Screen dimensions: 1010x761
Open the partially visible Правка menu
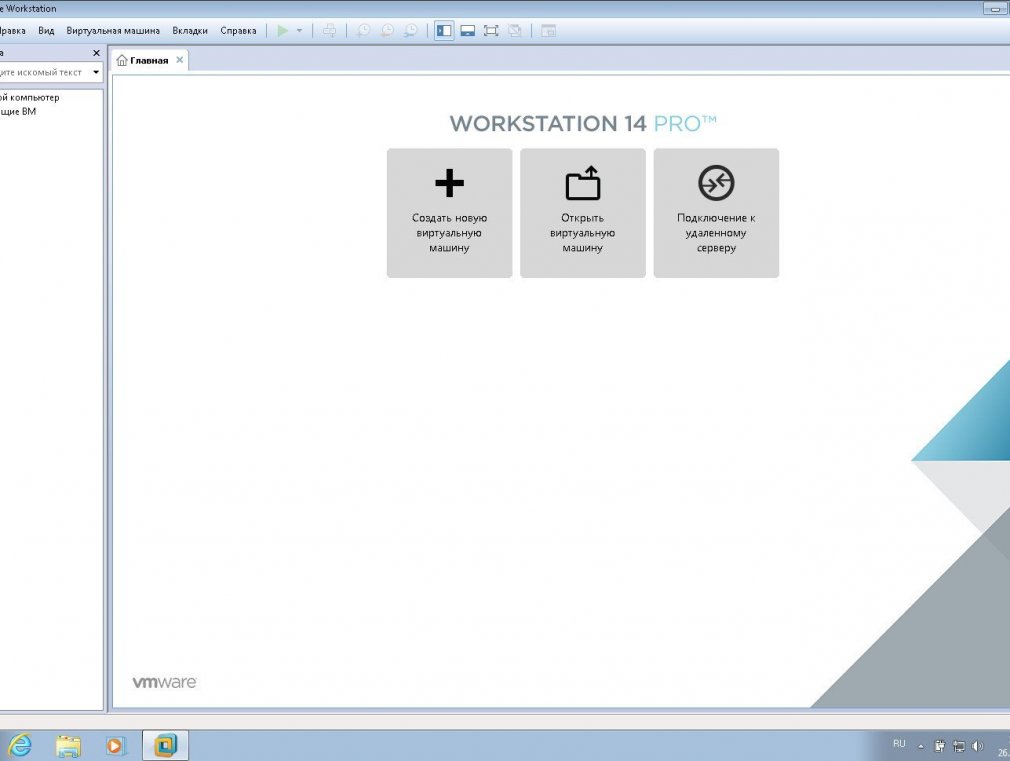coord(13,30)
